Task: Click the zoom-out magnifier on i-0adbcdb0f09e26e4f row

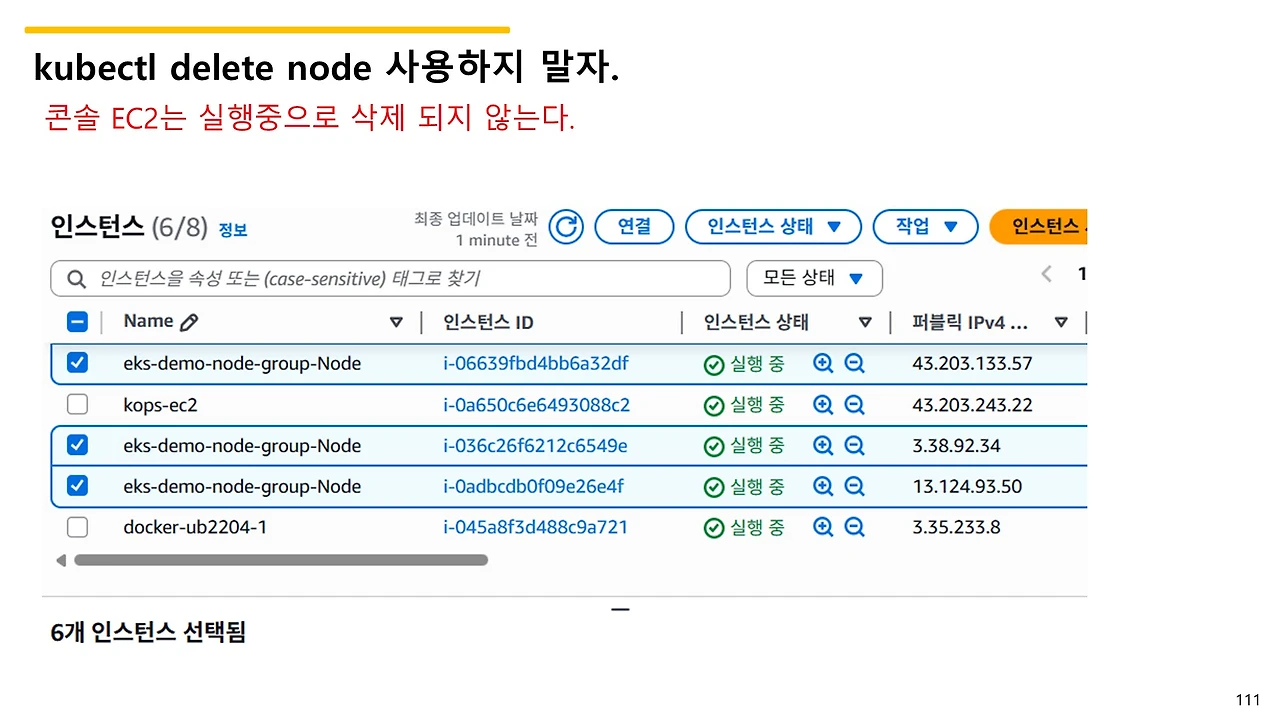Action: pos(854,486)
